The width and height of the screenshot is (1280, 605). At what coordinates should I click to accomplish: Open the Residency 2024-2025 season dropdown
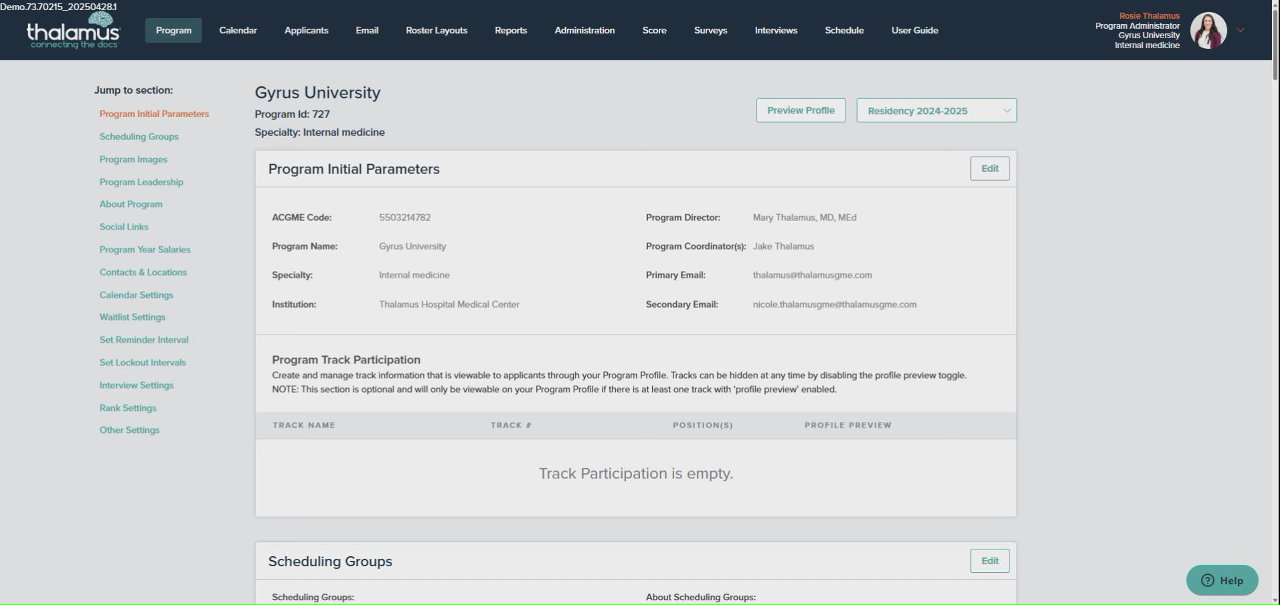pyautogui.click(x=936, y=111)
